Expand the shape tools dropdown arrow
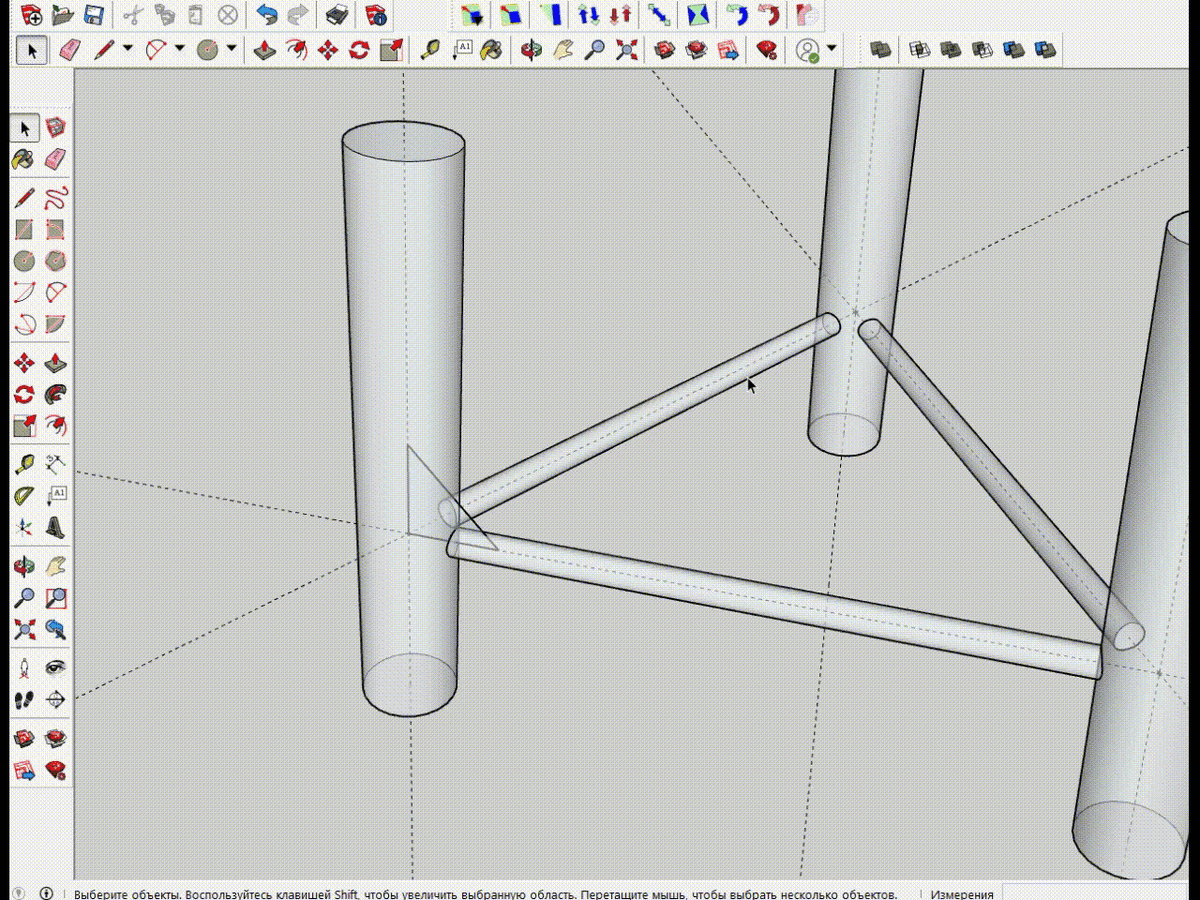This screenshot has height=900, width=1200. click(232, 48)
